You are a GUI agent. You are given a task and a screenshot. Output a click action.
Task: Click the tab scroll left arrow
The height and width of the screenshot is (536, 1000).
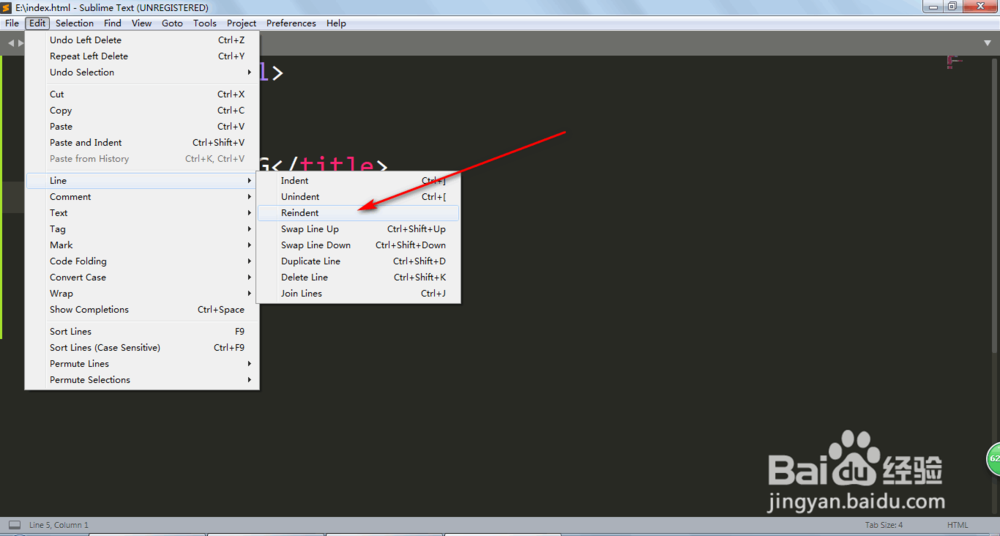point(11,43)
